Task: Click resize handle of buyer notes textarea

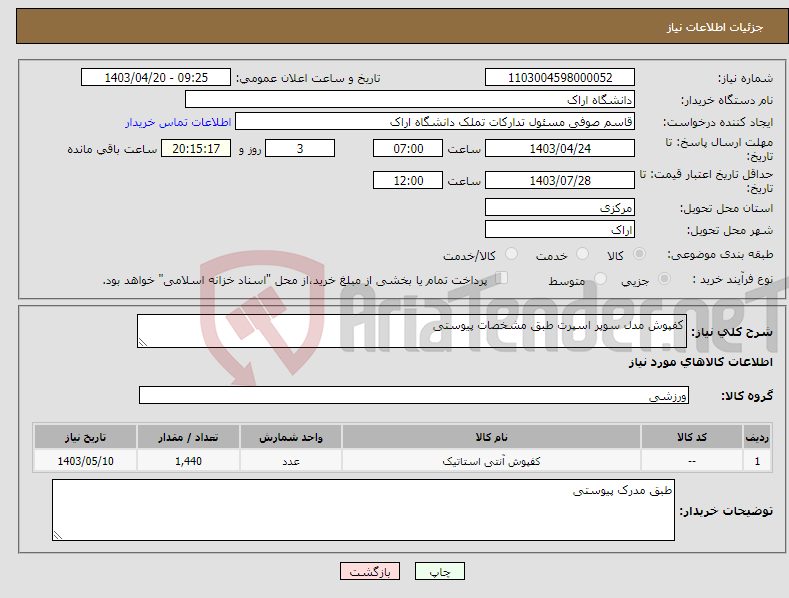Action: pos(58,536)
